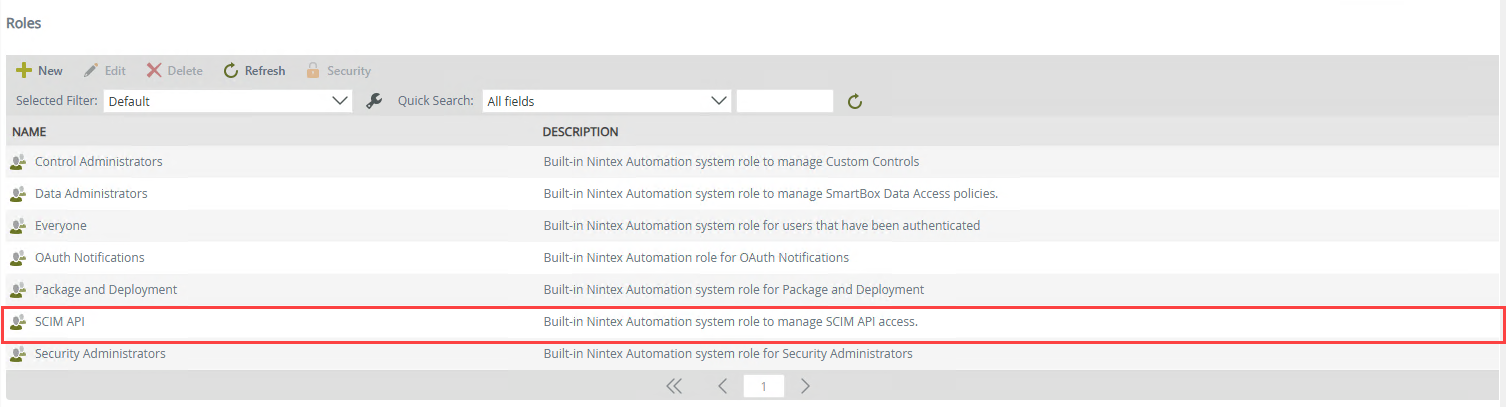
Task: Click the New role plus icon
Action: pyautogui.click(x=23, y=71)
